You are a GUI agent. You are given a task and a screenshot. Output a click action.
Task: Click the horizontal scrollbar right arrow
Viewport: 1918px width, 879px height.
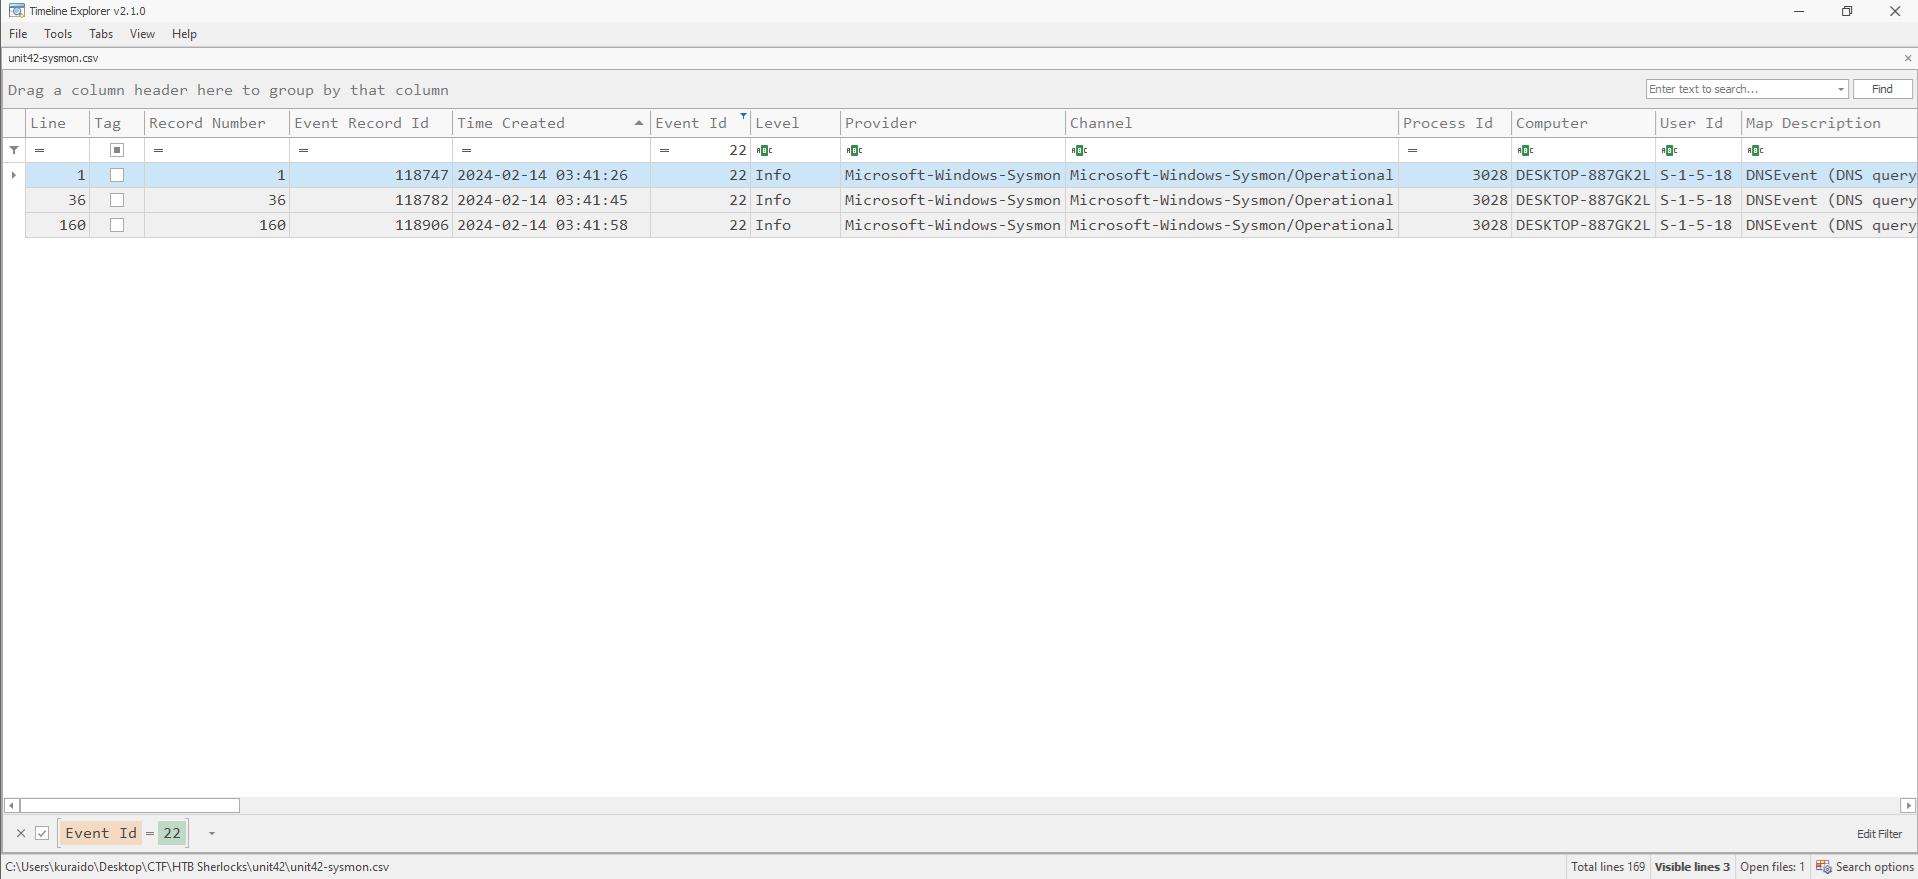(x=1907, y=805)
